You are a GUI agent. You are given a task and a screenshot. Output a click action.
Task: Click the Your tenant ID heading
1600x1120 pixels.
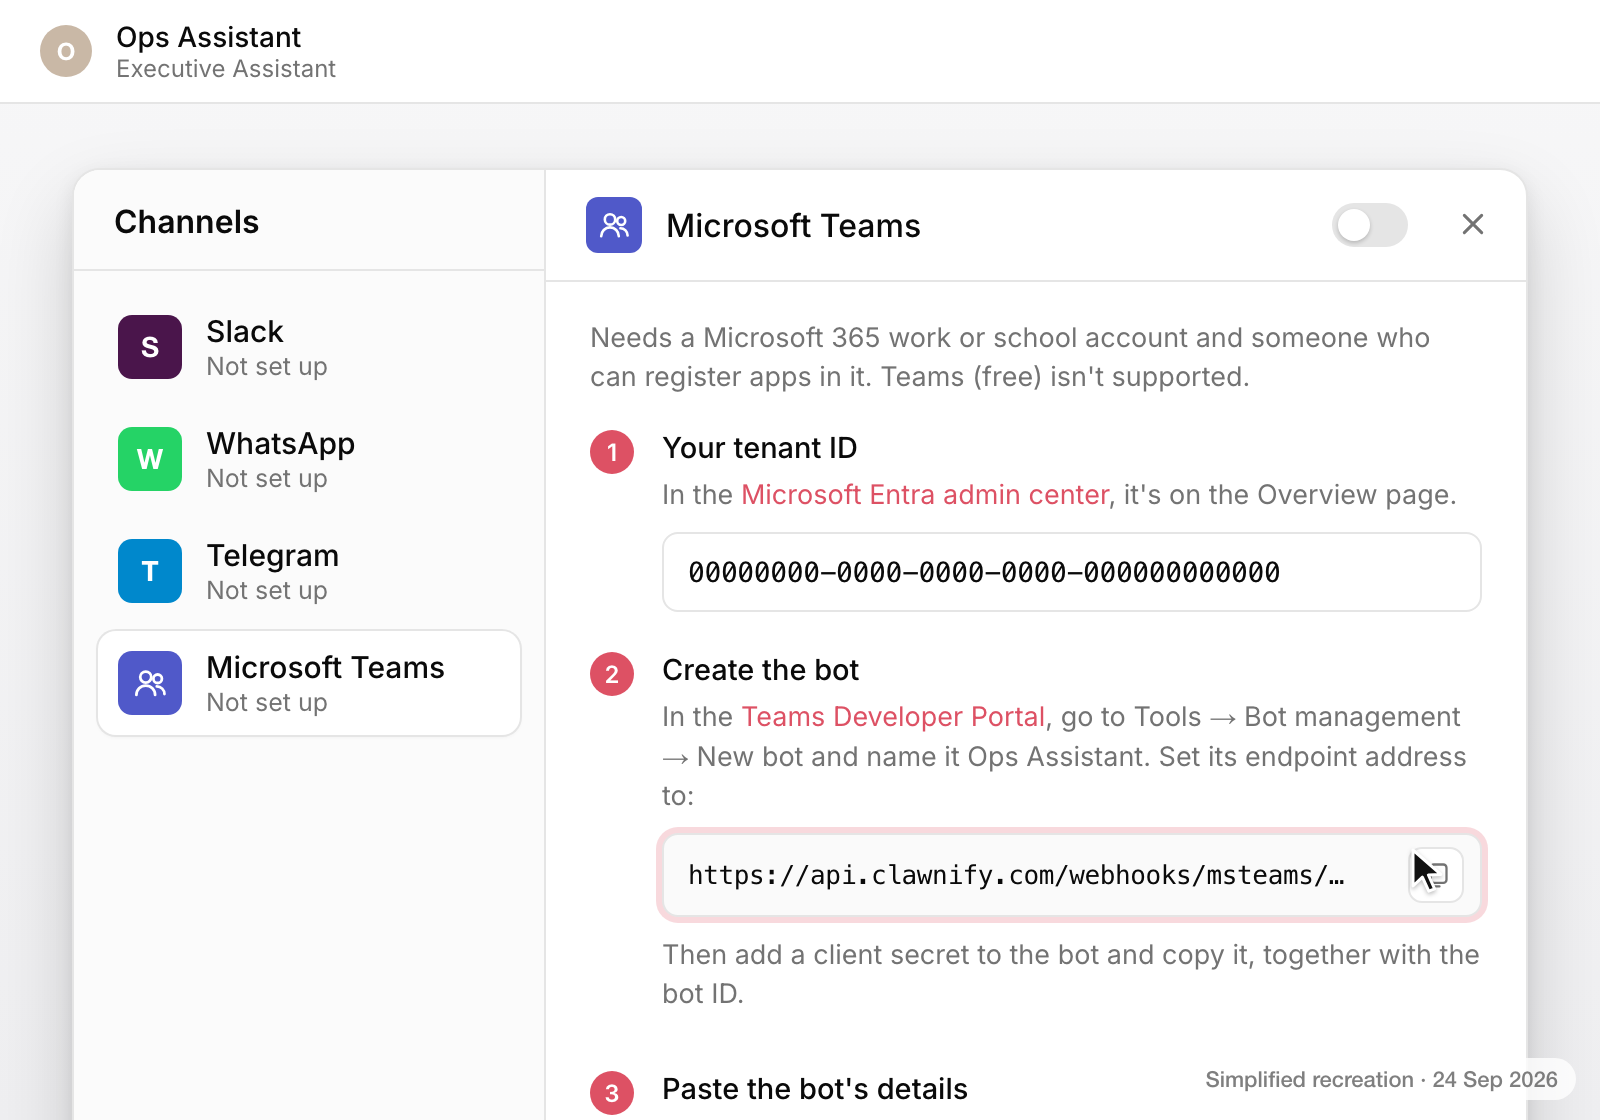(760, 448)
